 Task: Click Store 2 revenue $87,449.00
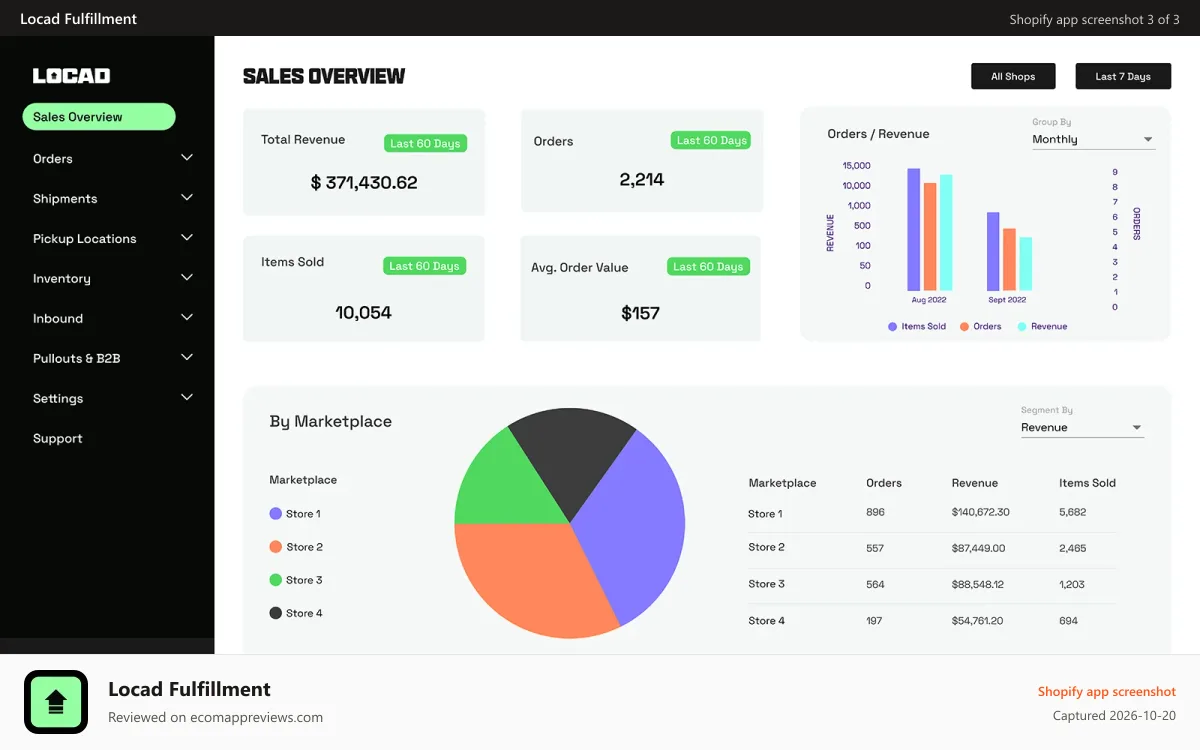point(979,548)
